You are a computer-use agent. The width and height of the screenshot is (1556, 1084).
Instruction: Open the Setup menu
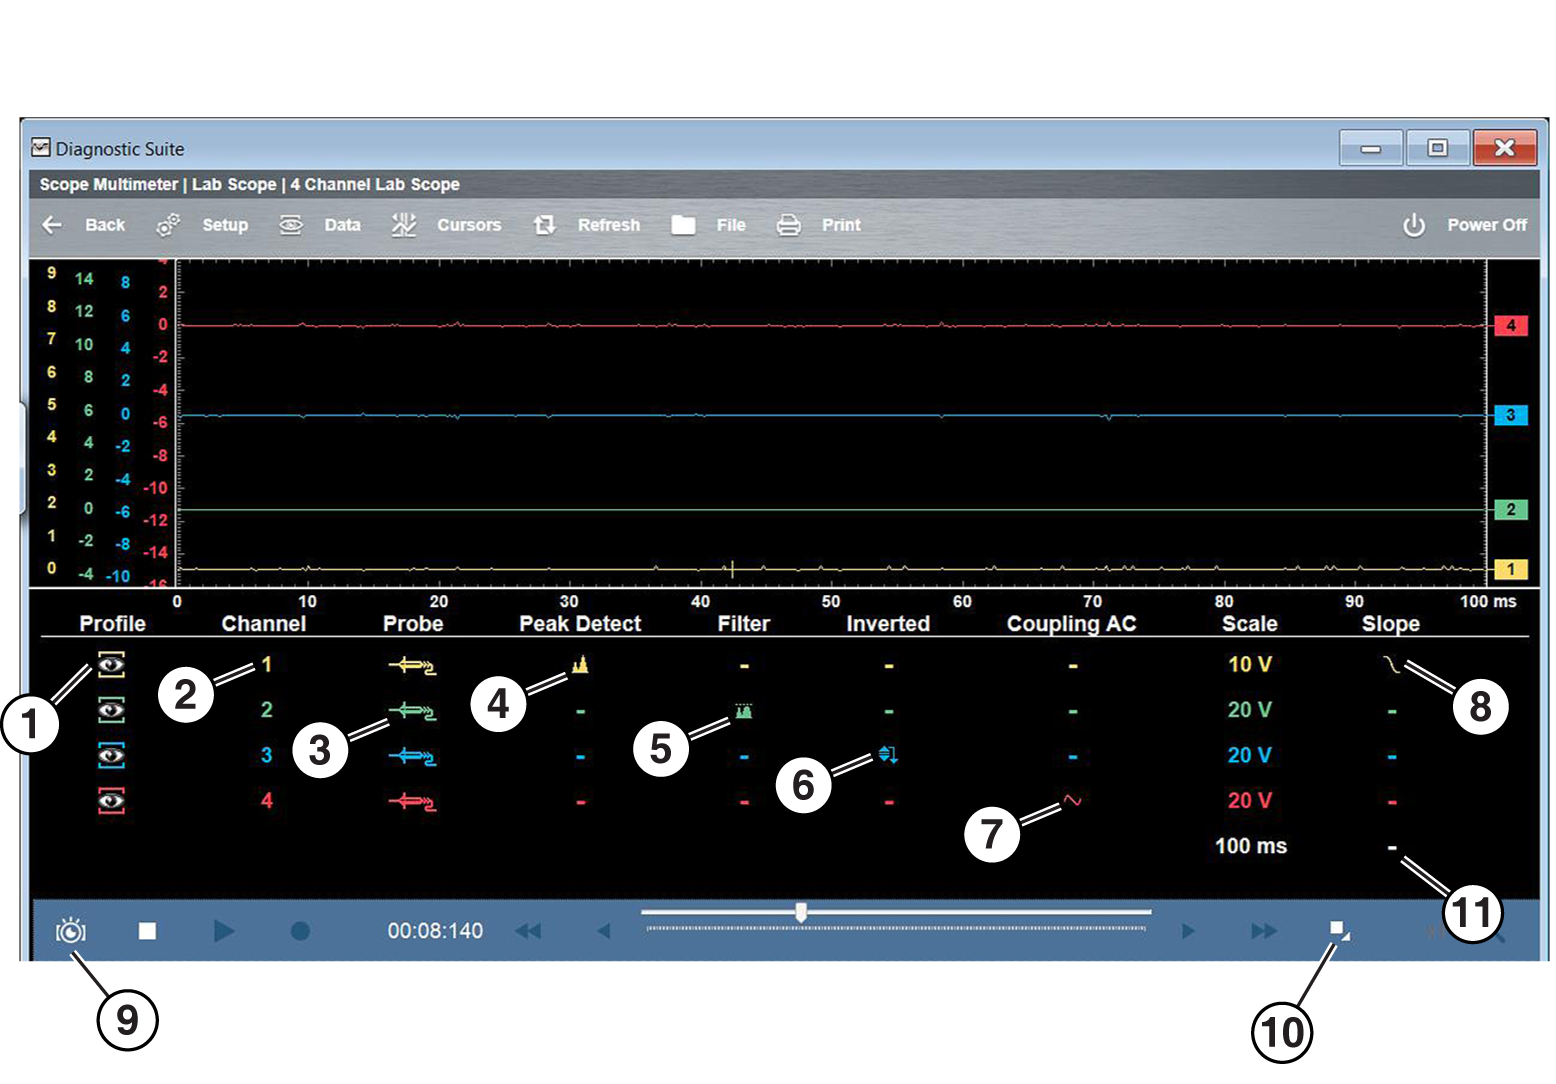pyautogui.click(x=203, y=225)
